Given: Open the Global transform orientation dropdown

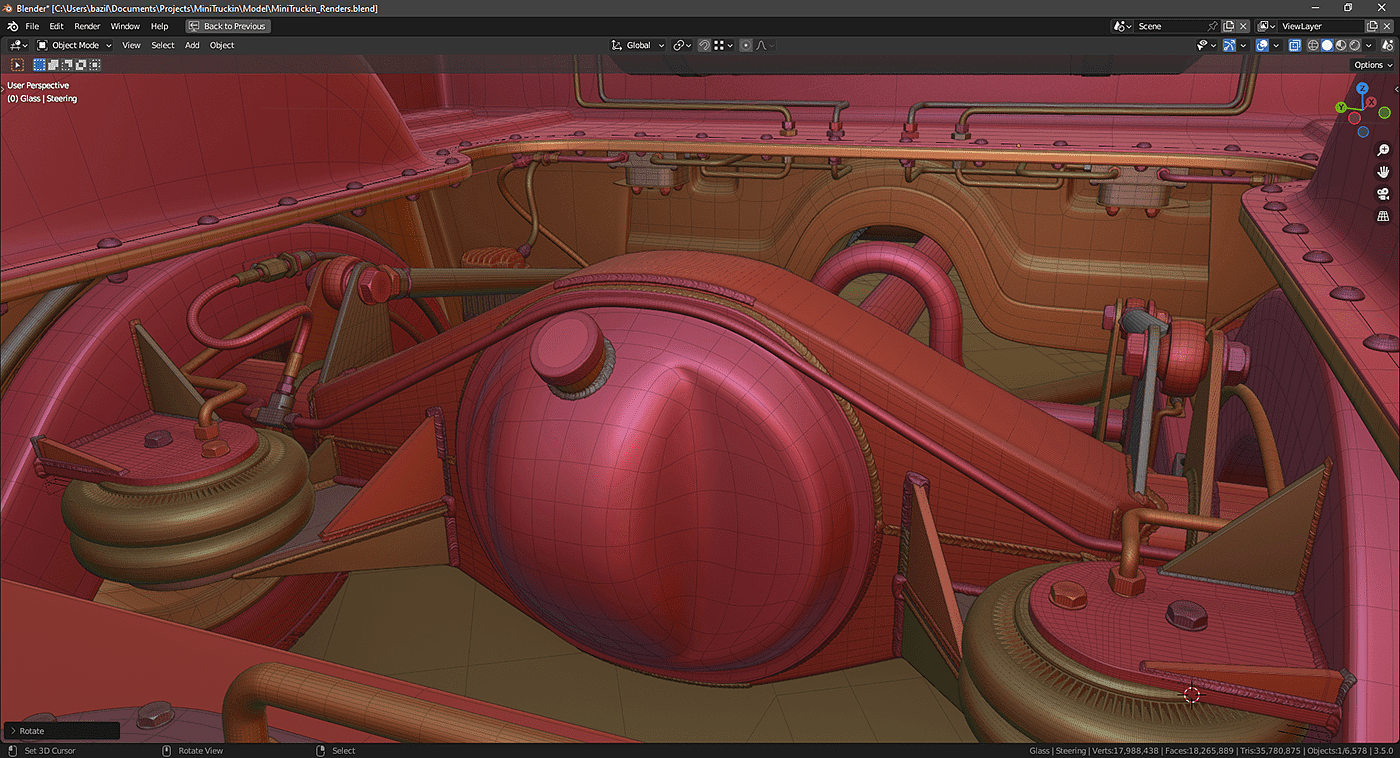Looking at the screenshot, I should 638,45.
